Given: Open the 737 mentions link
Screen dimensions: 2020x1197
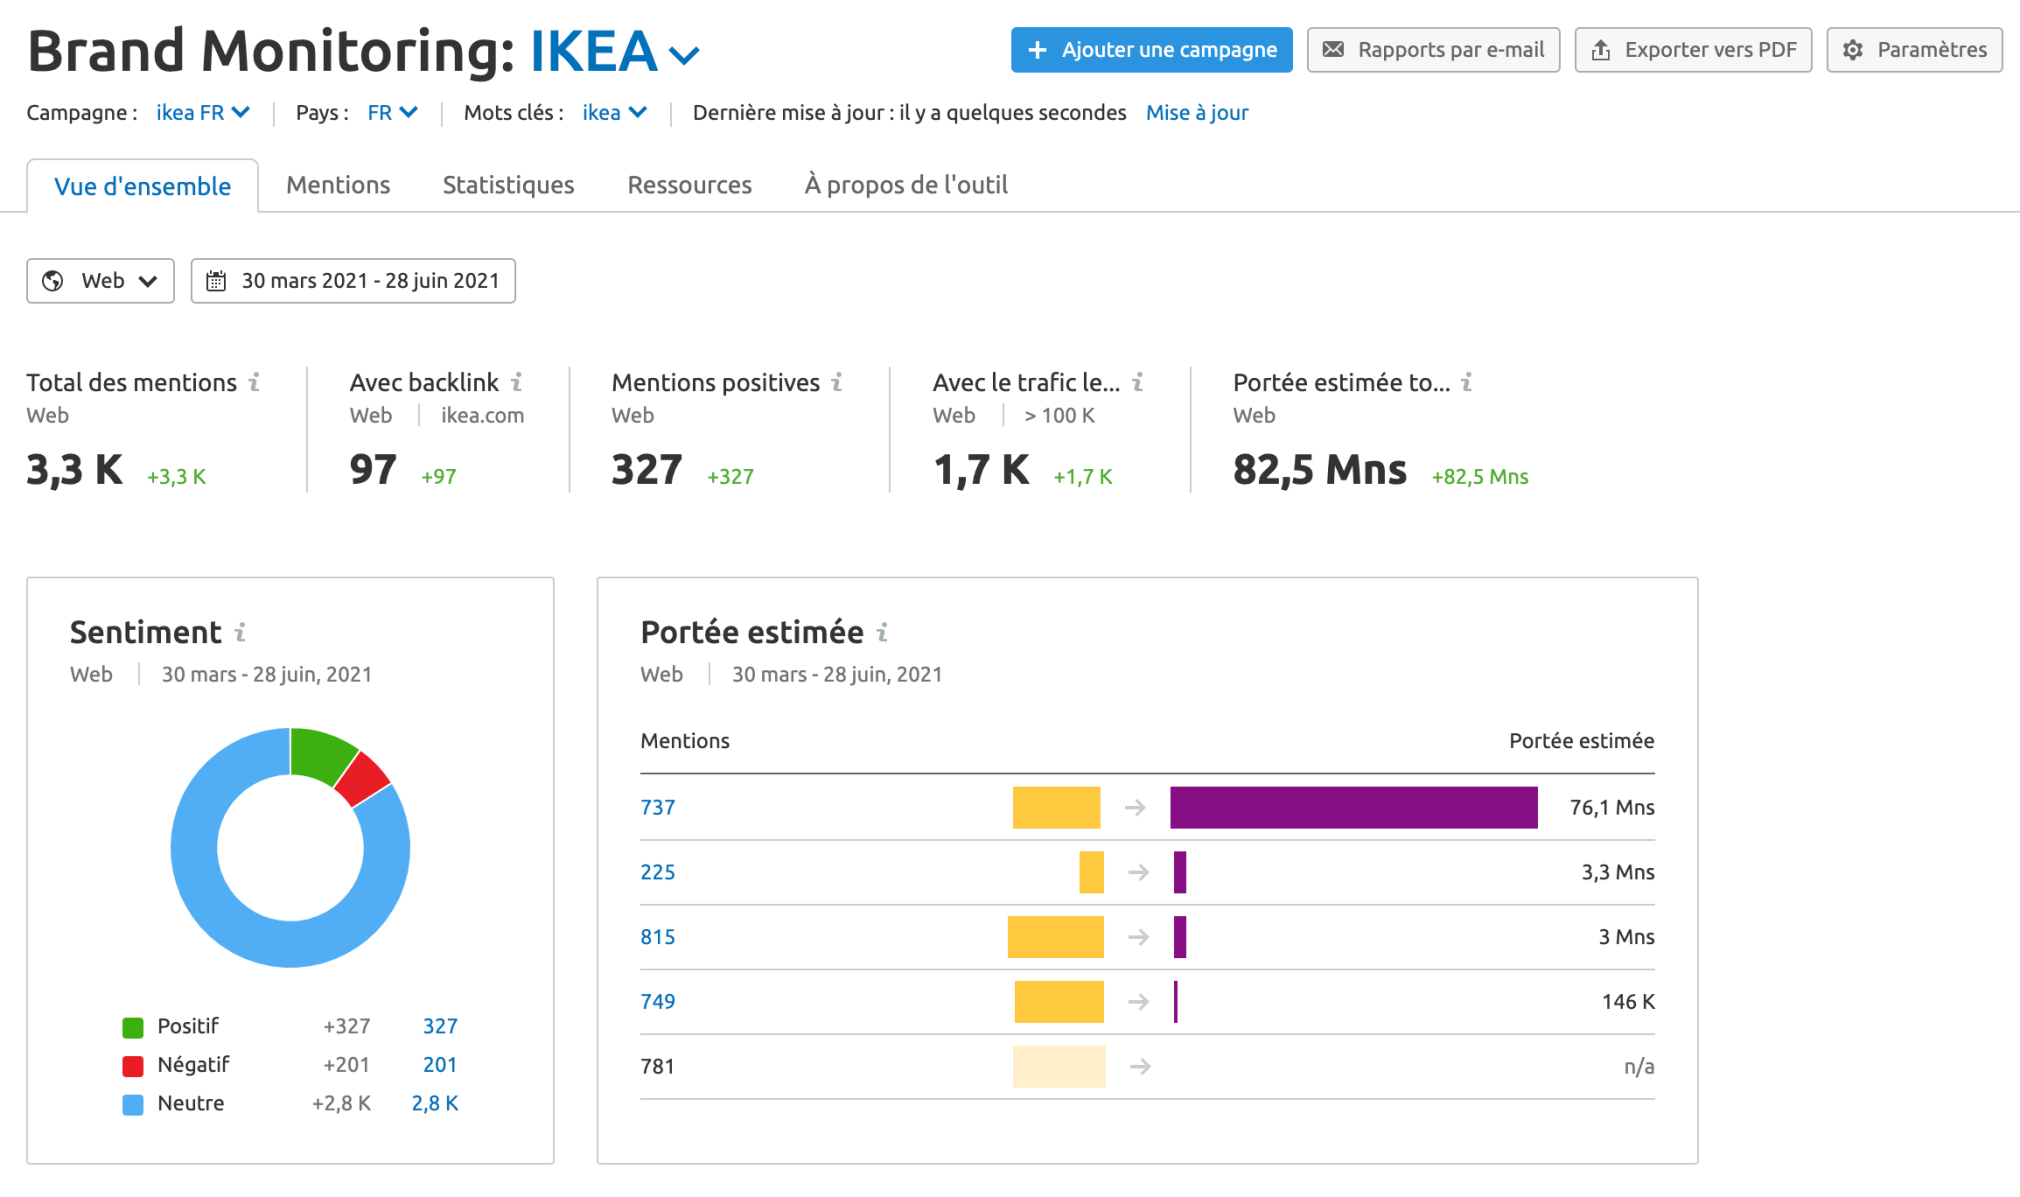Looking at the screenshot, I should (x=657, y=807).
